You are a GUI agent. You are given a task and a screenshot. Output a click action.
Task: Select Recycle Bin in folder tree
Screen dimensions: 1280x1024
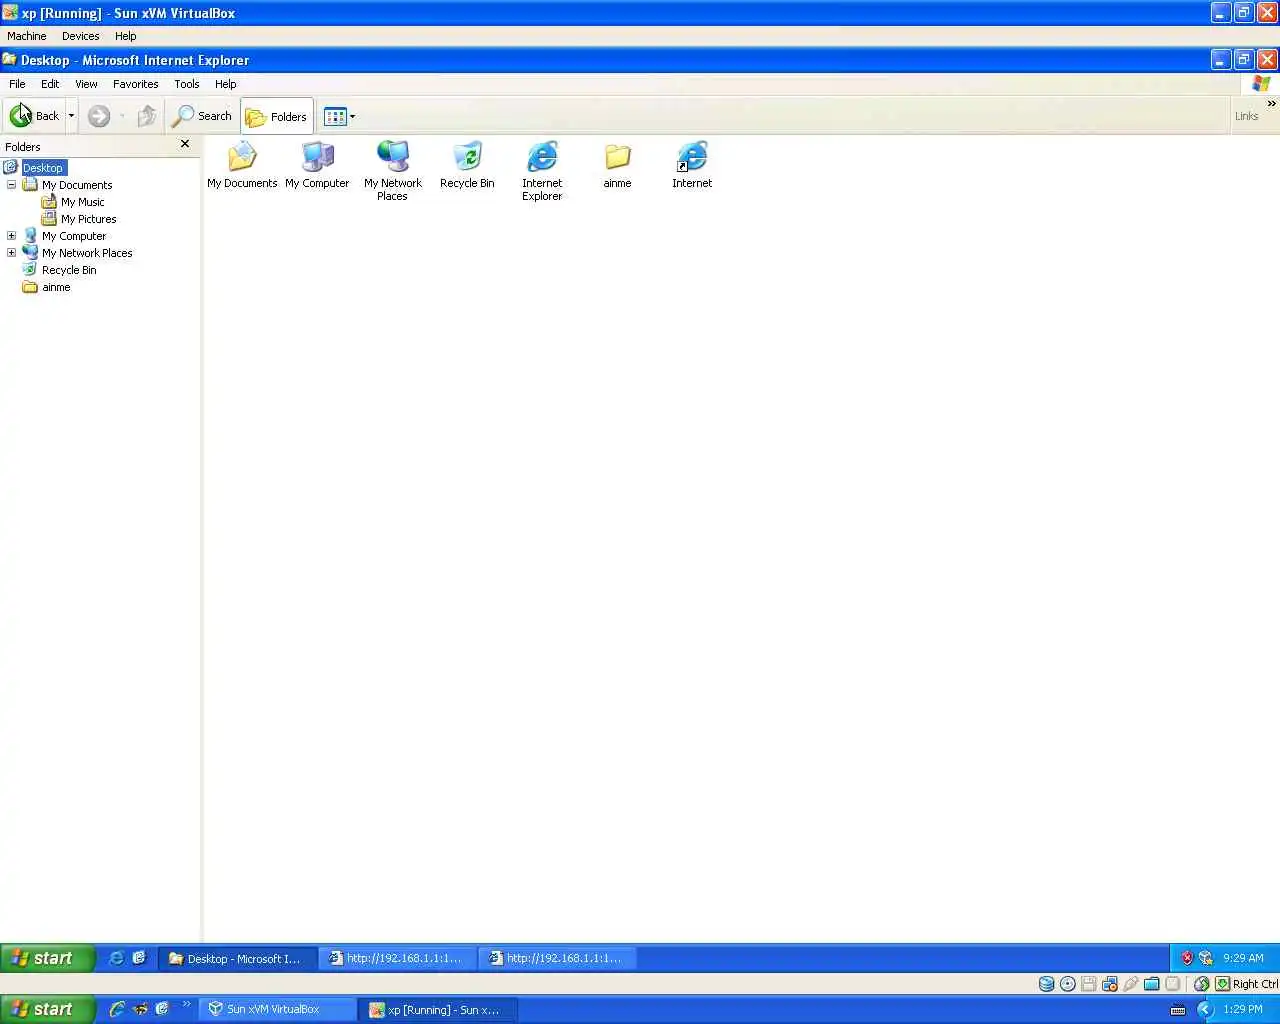click(69, 270)
